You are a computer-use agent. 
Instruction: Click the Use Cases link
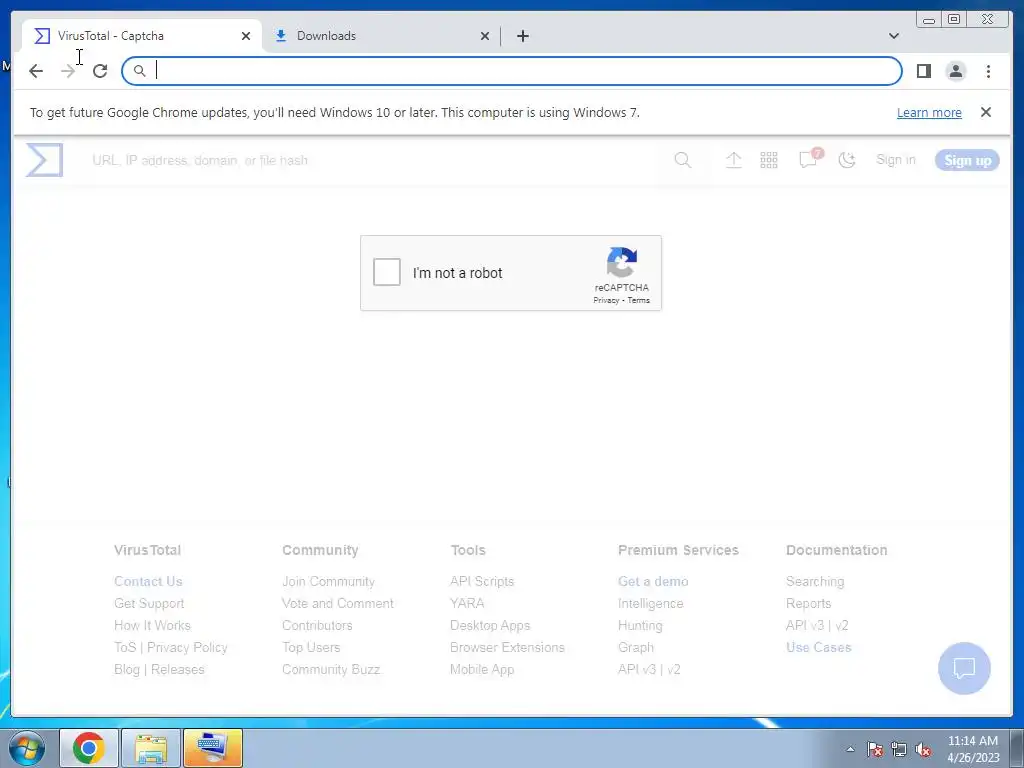(819, 647)
